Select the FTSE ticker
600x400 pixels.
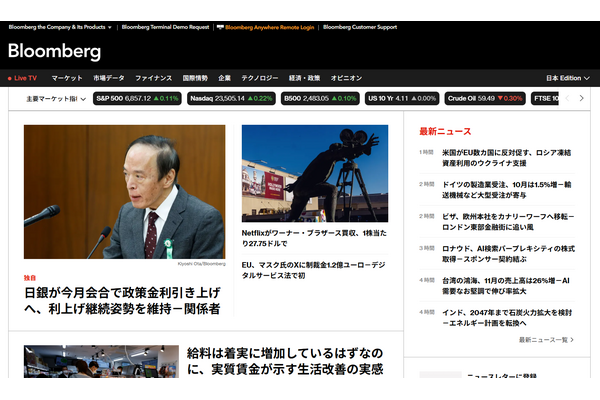tap(545, 98)
